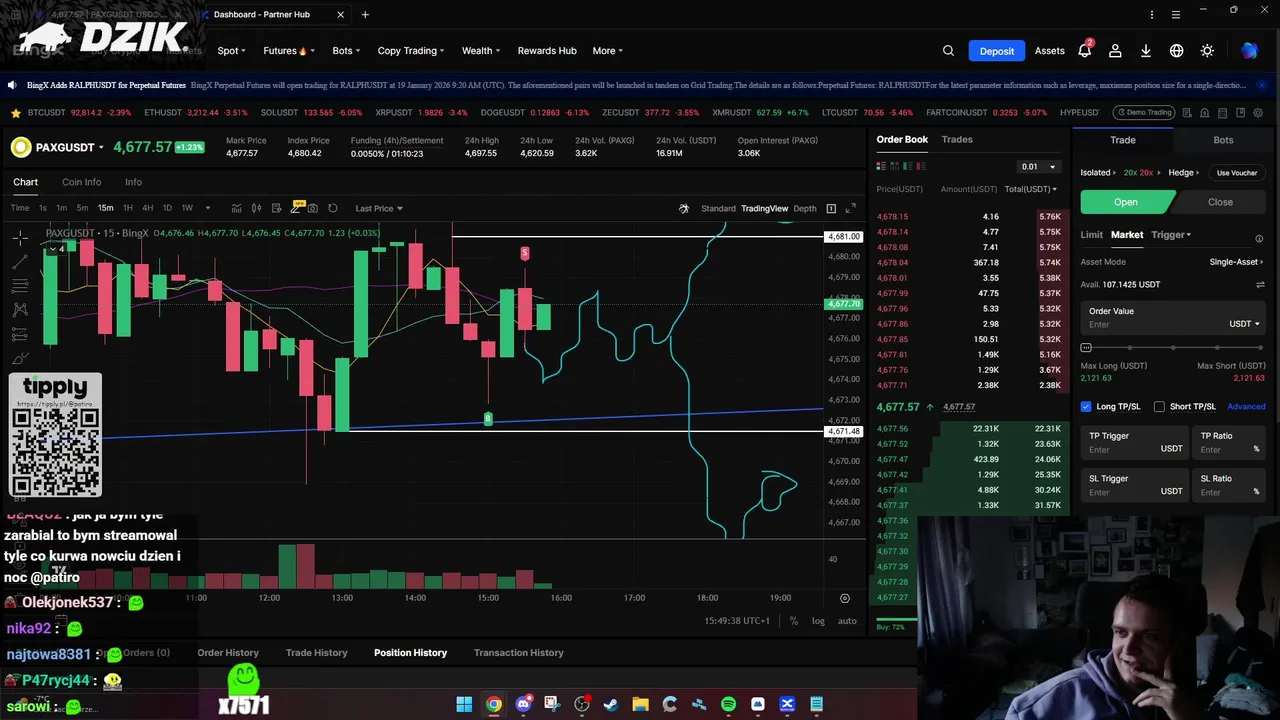Select the 1H timeframe
This screenshot has height=720, width=1280.
click(127, 208)
